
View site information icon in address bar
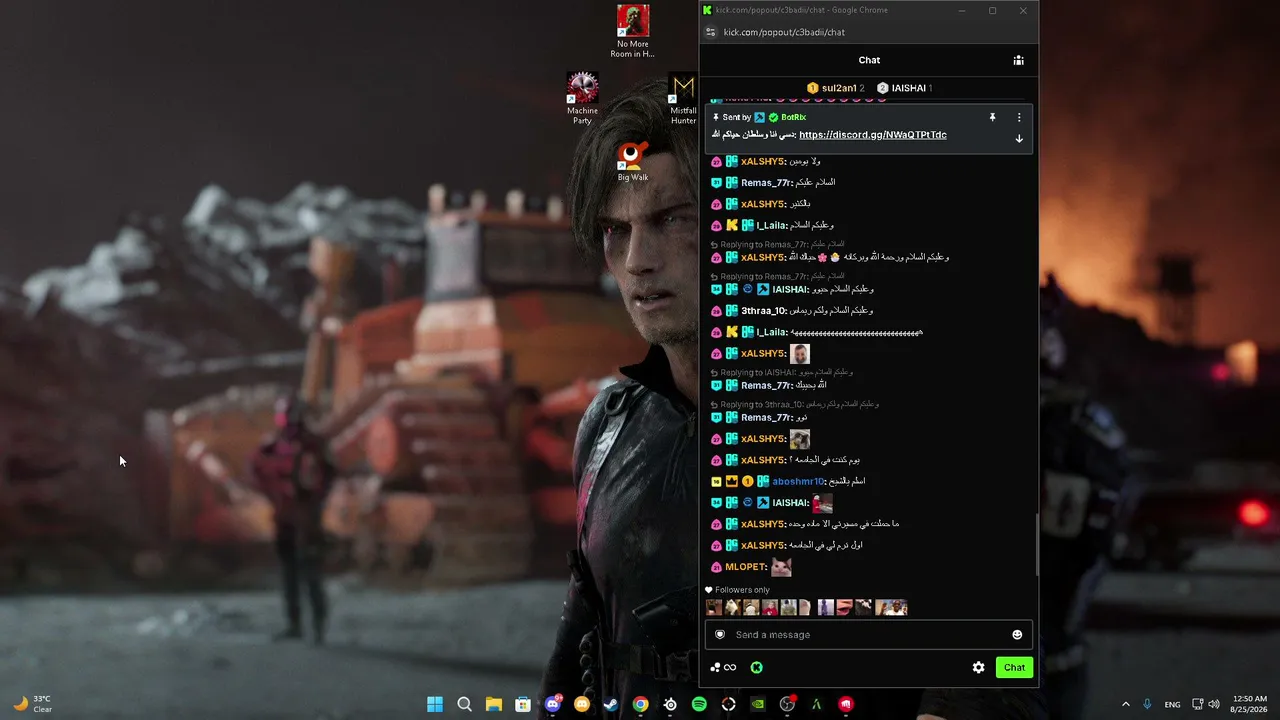click(711, 32)
